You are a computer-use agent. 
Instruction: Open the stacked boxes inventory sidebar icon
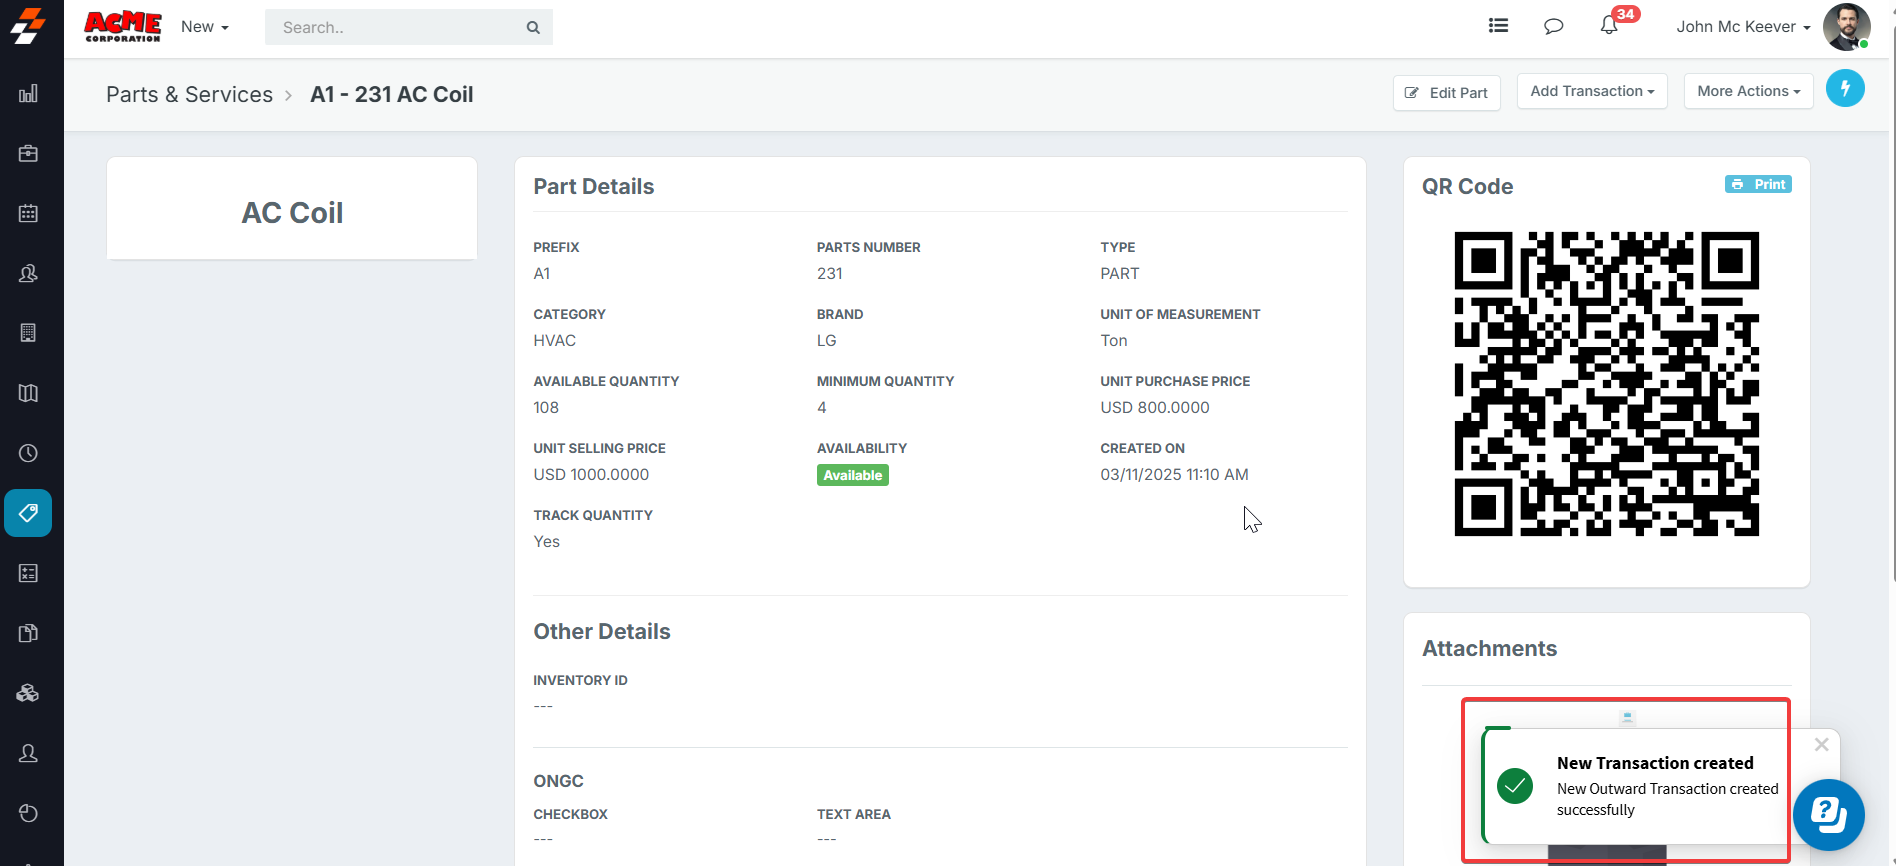28,693
